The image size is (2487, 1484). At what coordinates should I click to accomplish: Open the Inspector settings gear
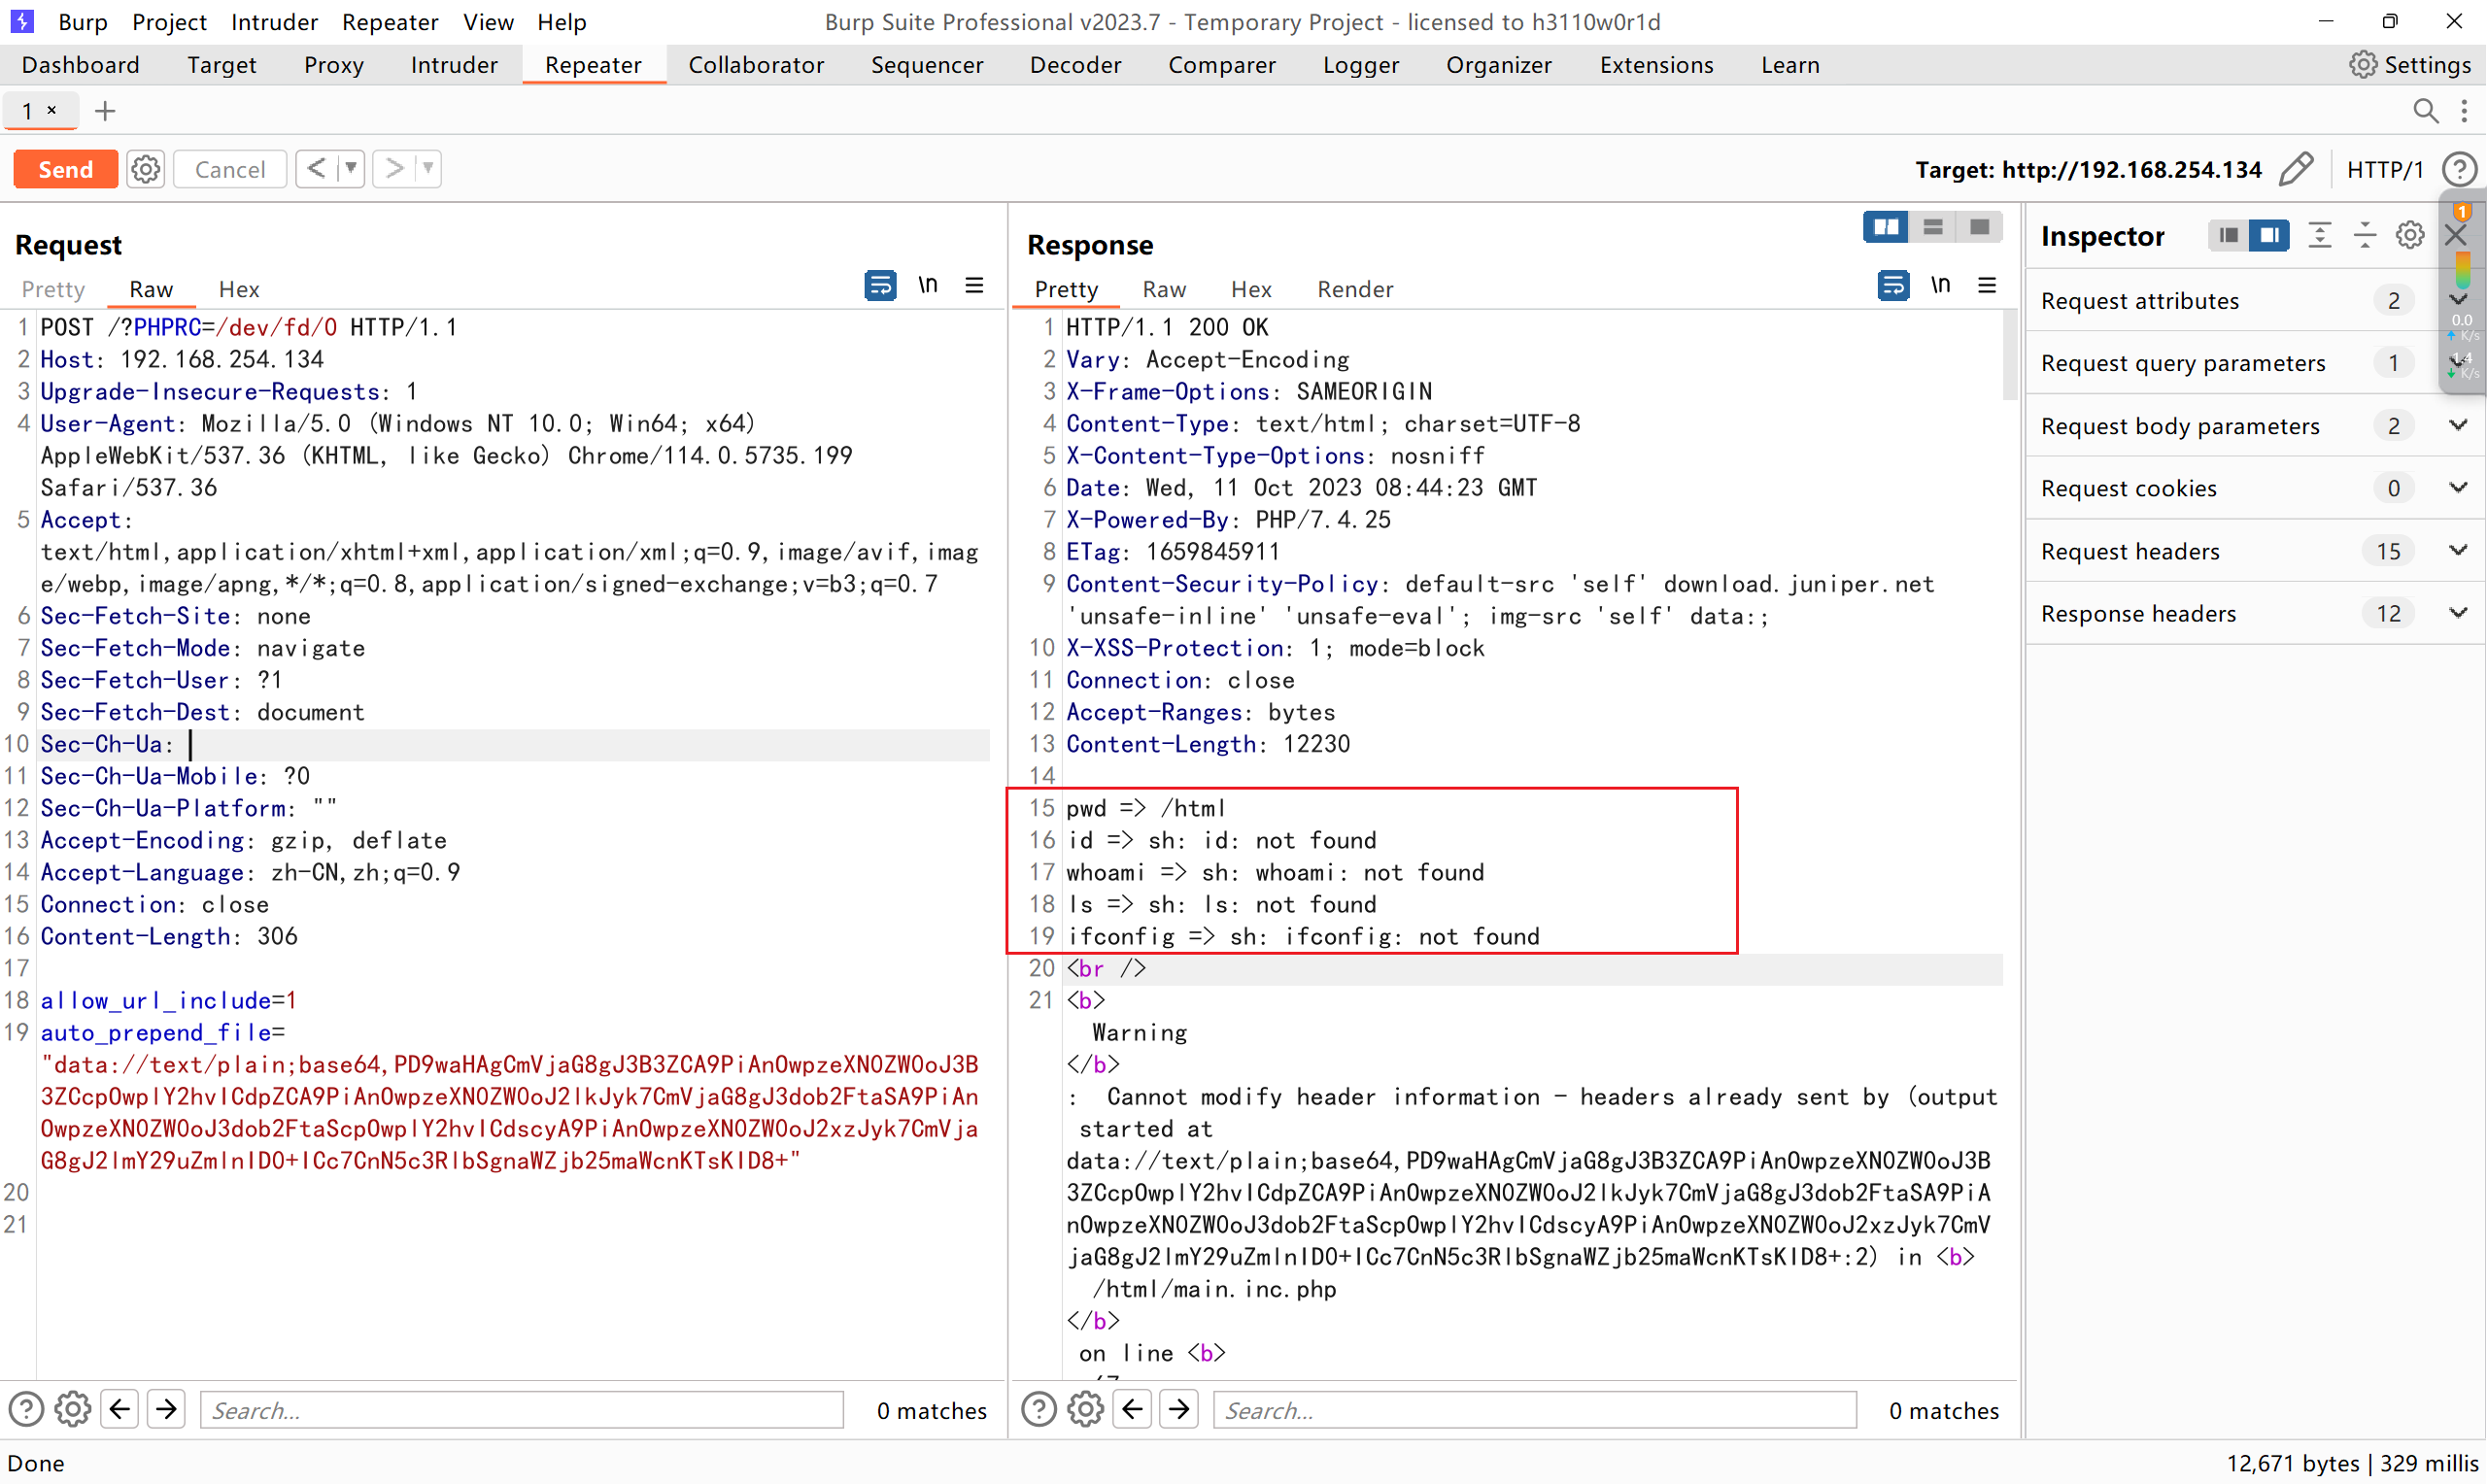click(x=2410, y=236)
